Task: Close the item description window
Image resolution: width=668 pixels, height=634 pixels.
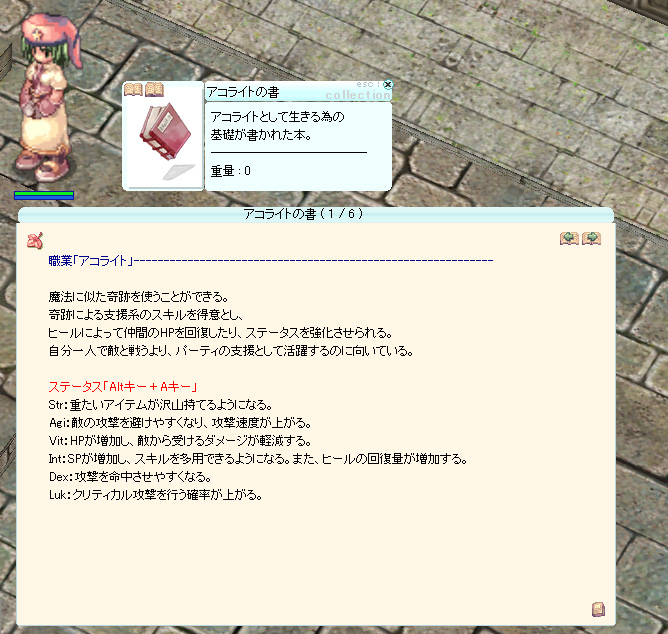Action: 388,84
